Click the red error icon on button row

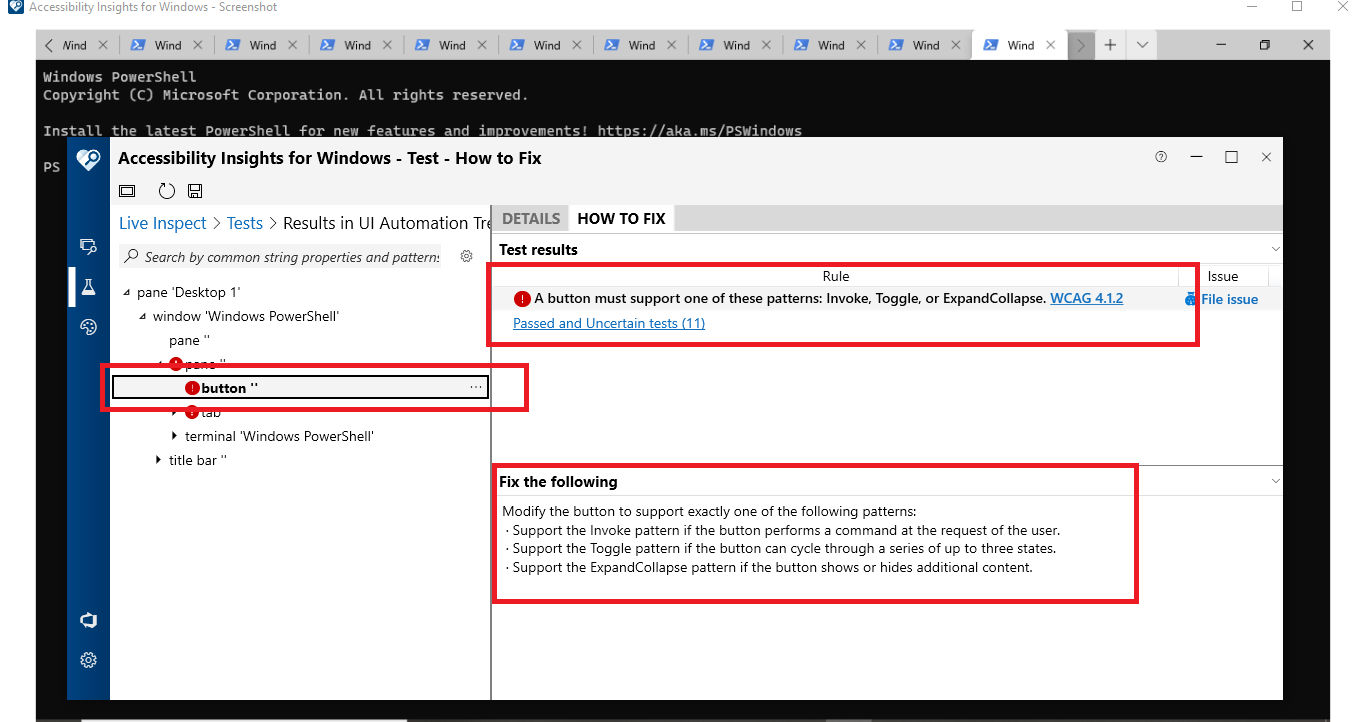[192, 388]
